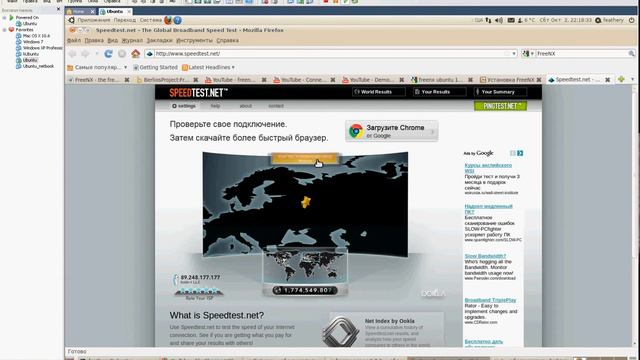This screenshot has width=640, height=360.
Task: Click the search magnifier icon
Action: point(631,53)
